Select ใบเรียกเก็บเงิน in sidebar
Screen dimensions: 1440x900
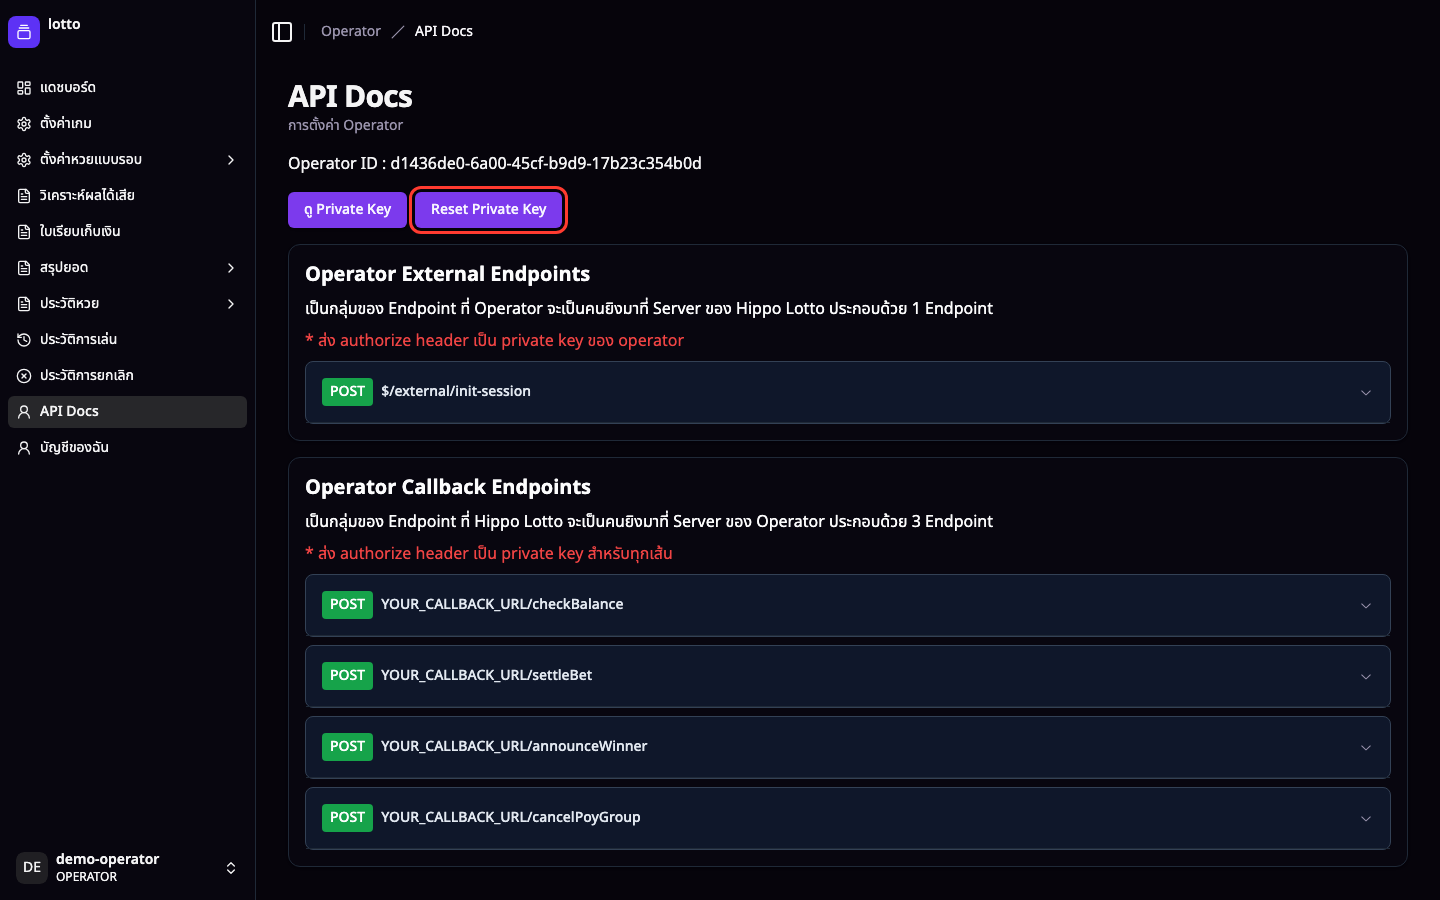pyautogui.click(x=127, y=232)
